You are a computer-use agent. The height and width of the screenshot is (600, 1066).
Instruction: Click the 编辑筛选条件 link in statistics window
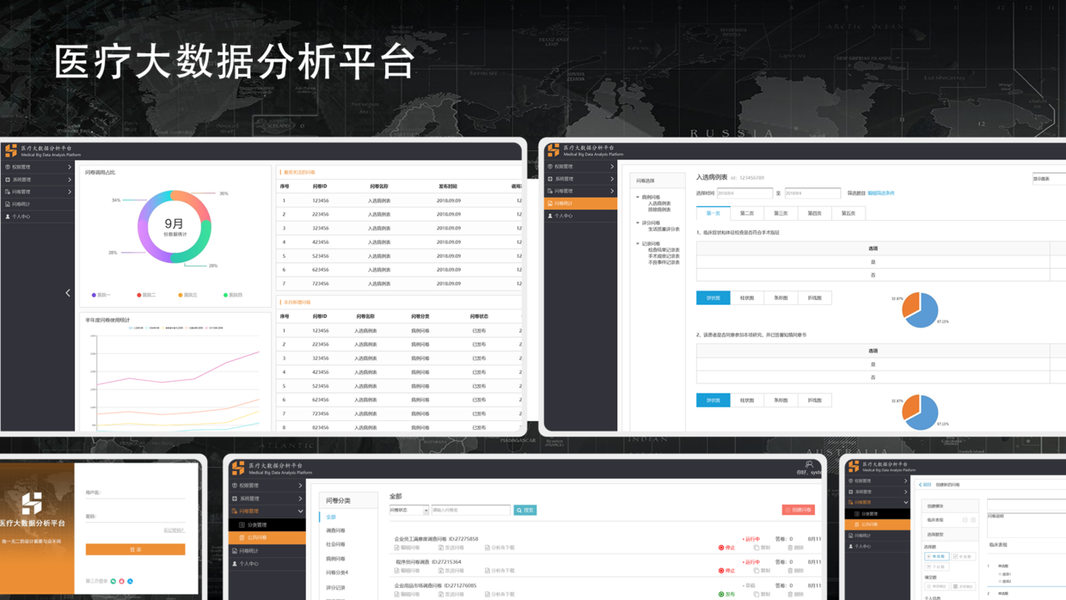click(881, 193)
